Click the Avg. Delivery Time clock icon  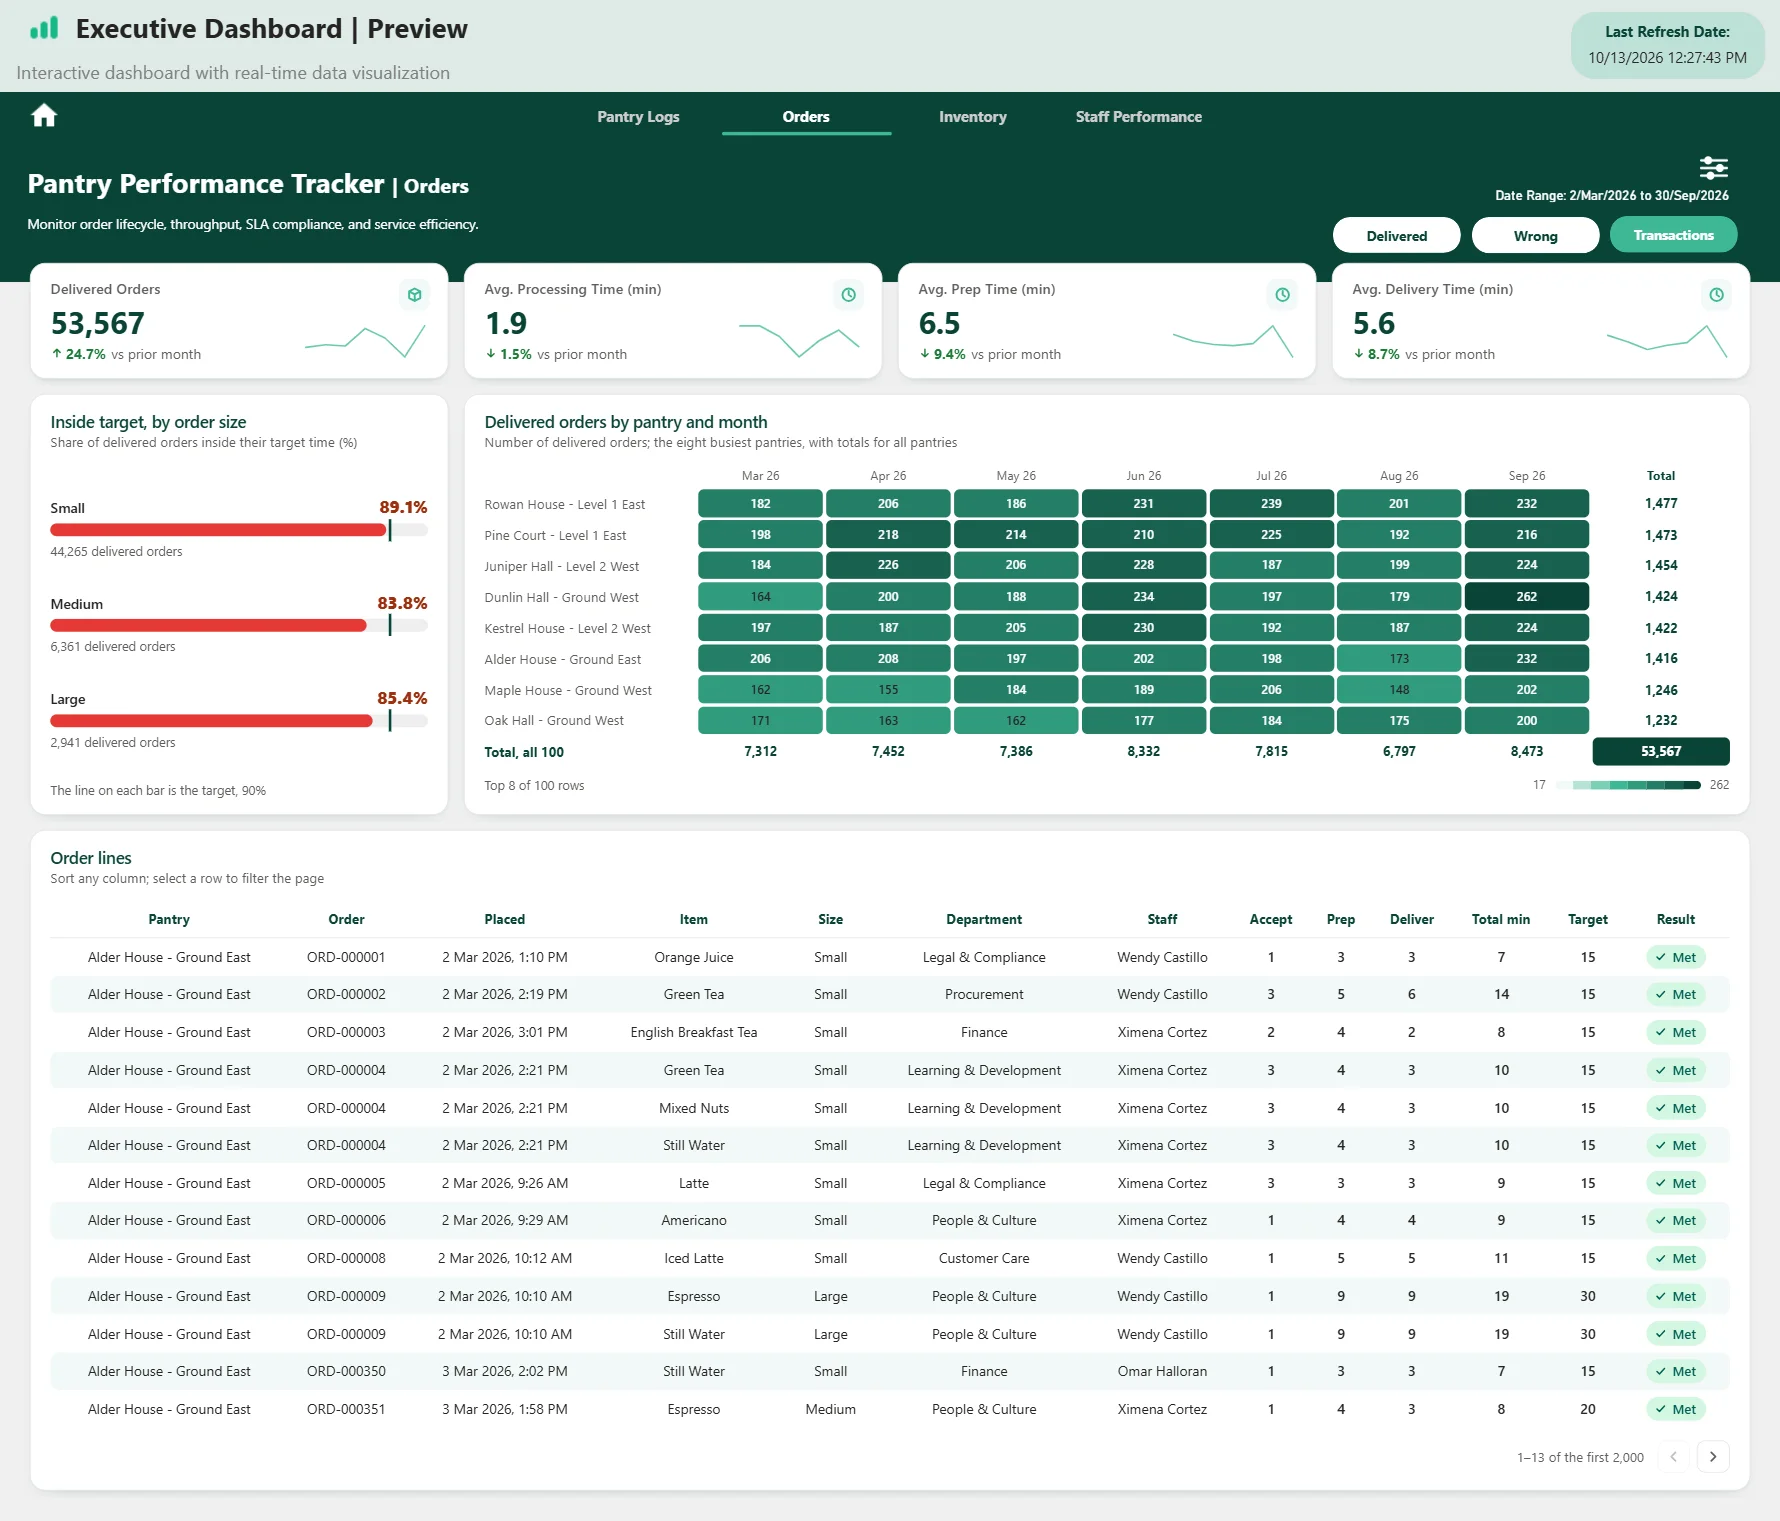tap(1716, 295)
